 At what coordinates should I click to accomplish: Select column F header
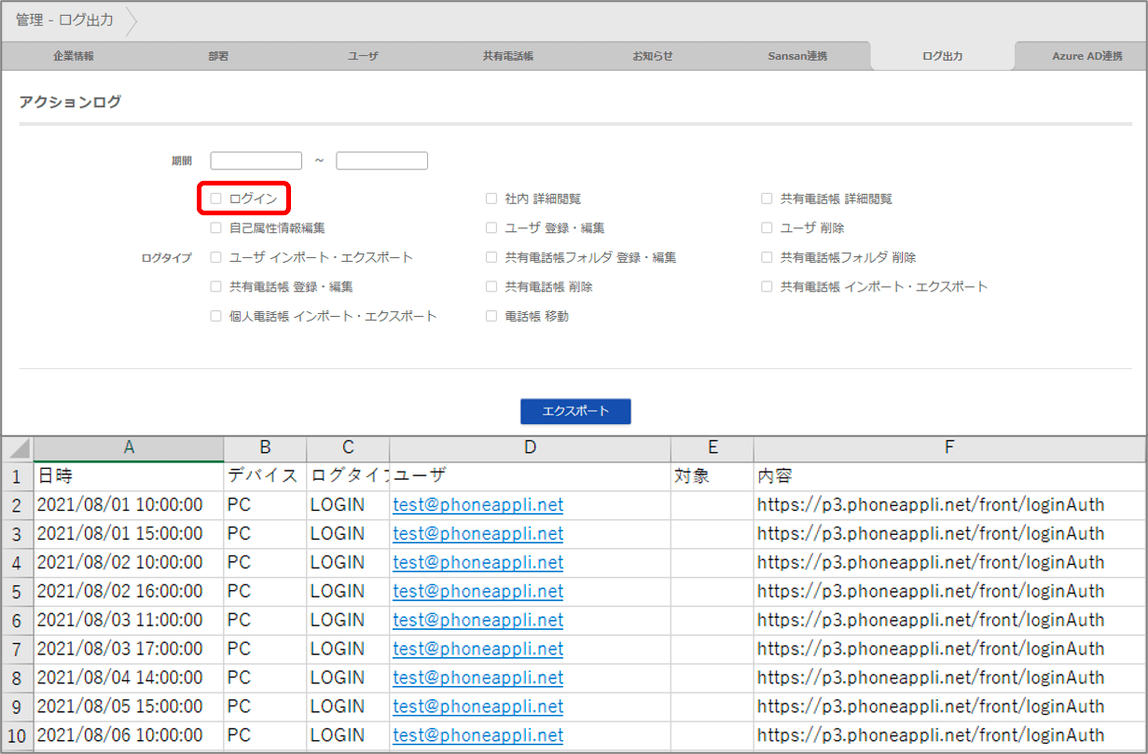(950, 448)
